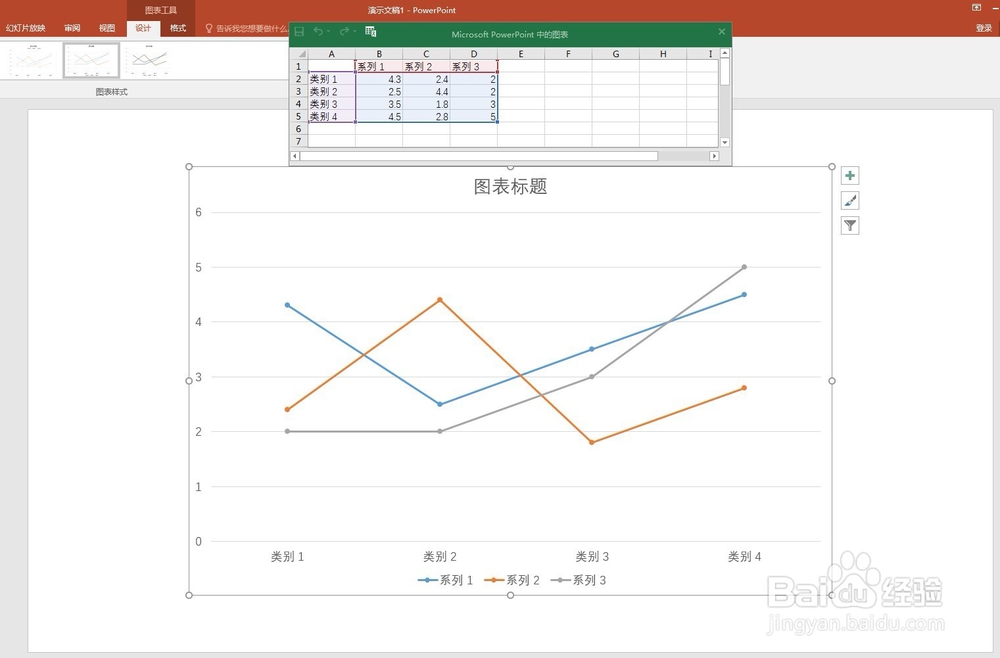The width and height of the screenshot is (1000, 658).
Task: Open the Chart Filters funnel button
Action: pyautogui.click(x=849, y=225)
